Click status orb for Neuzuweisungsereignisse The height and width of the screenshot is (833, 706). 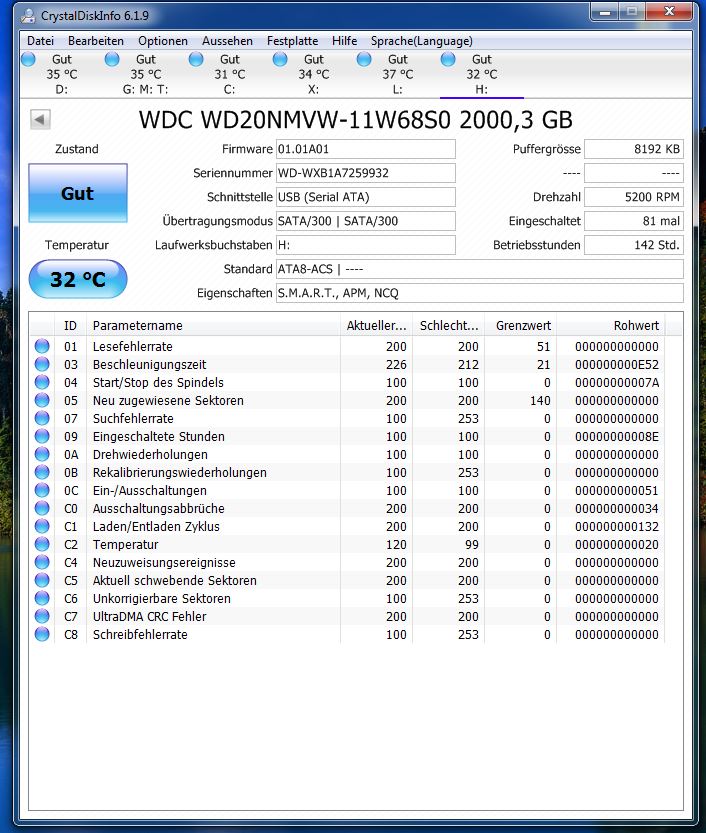[42, 563]
